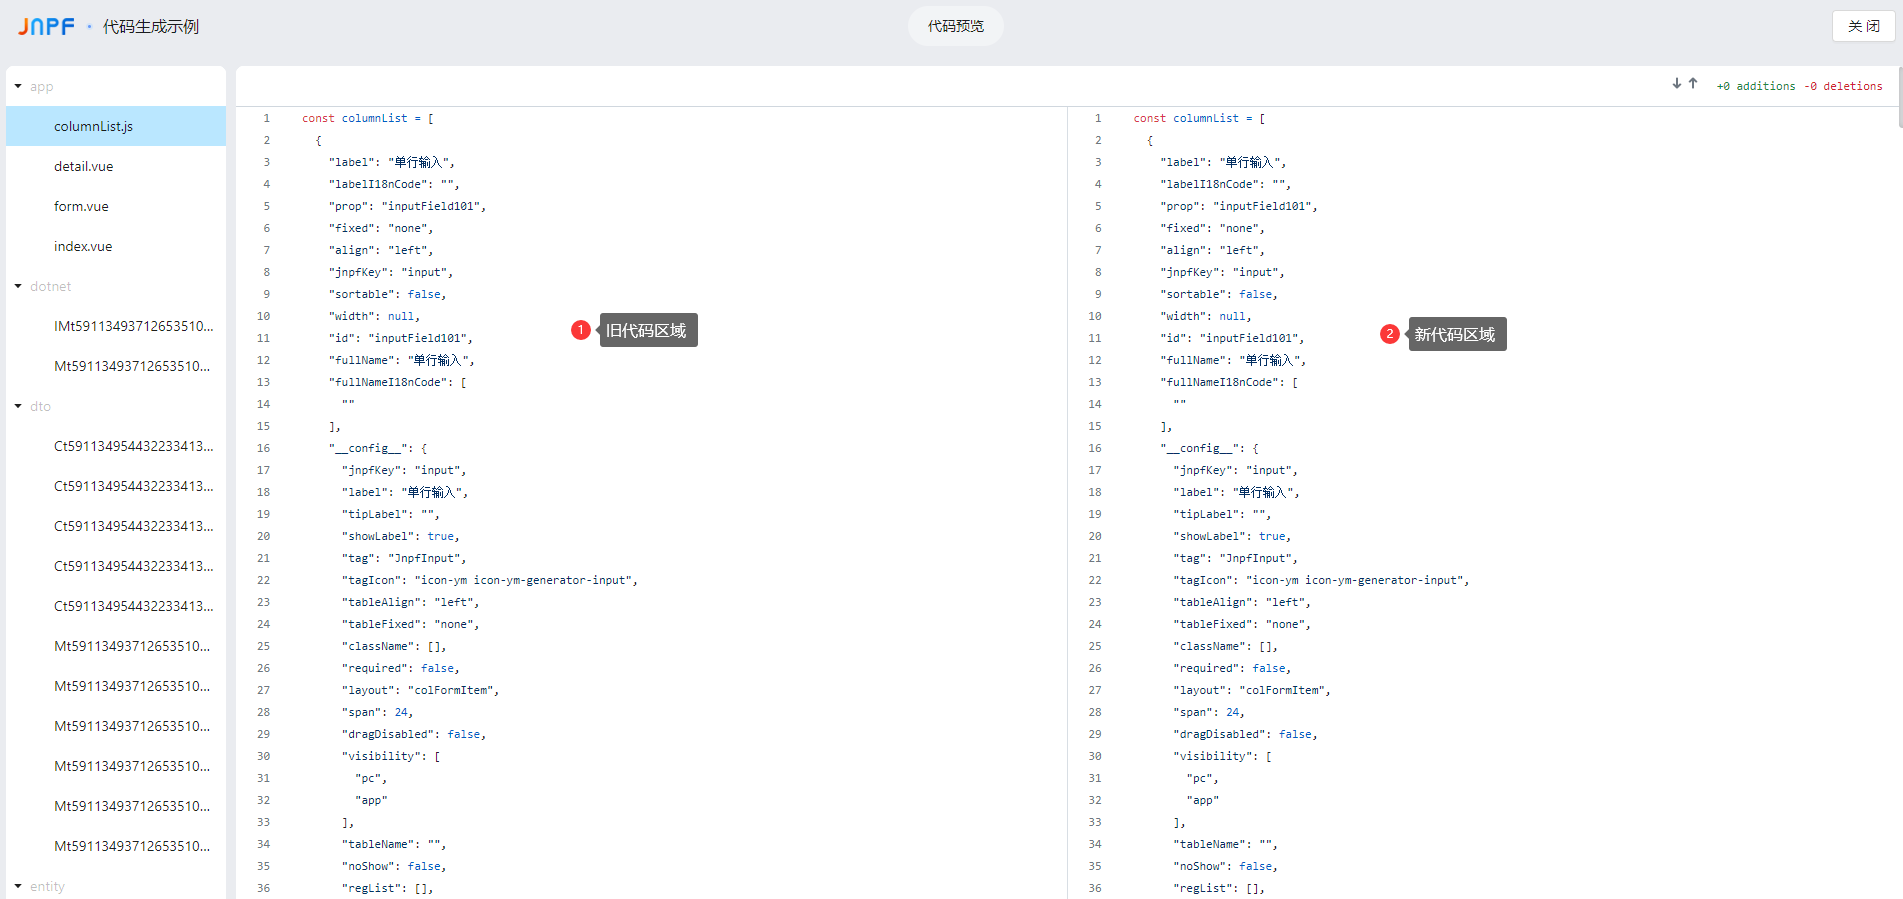Screen dimensions: 1903x899
Task: Jump to next diff with down arrow
Action: click(x=1676, y=84)
